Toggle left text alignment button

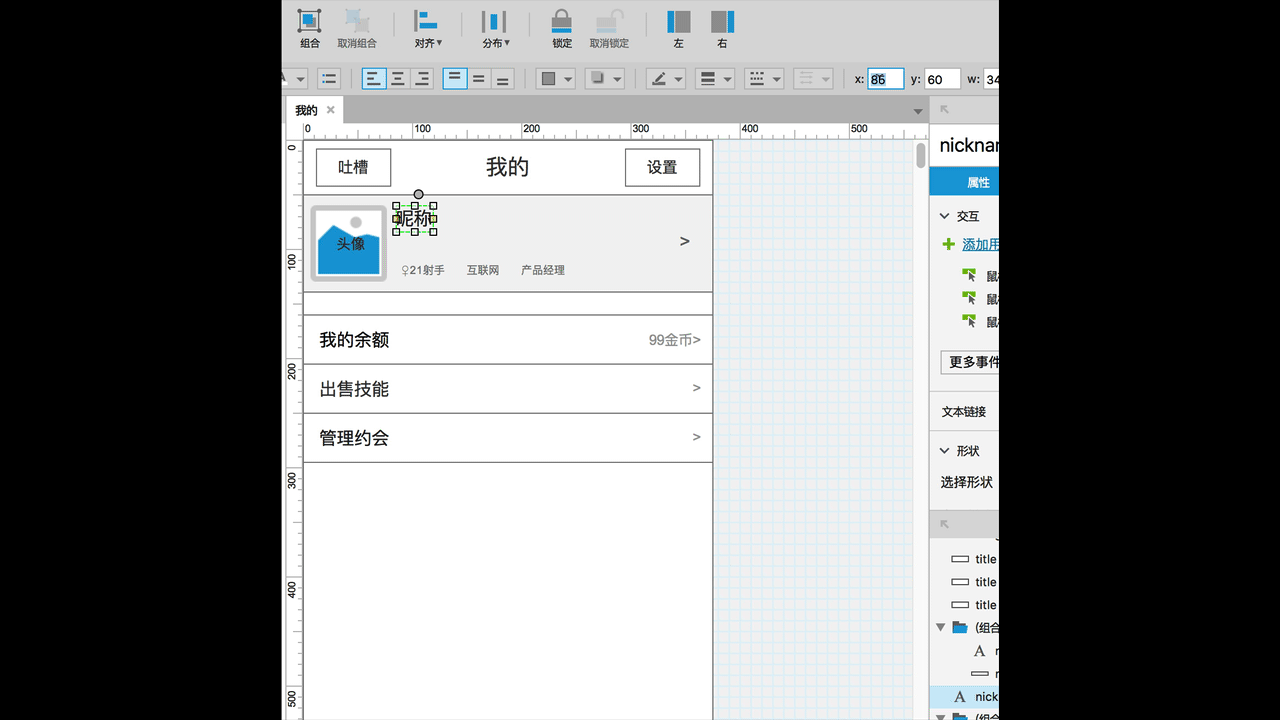point(374,79)
